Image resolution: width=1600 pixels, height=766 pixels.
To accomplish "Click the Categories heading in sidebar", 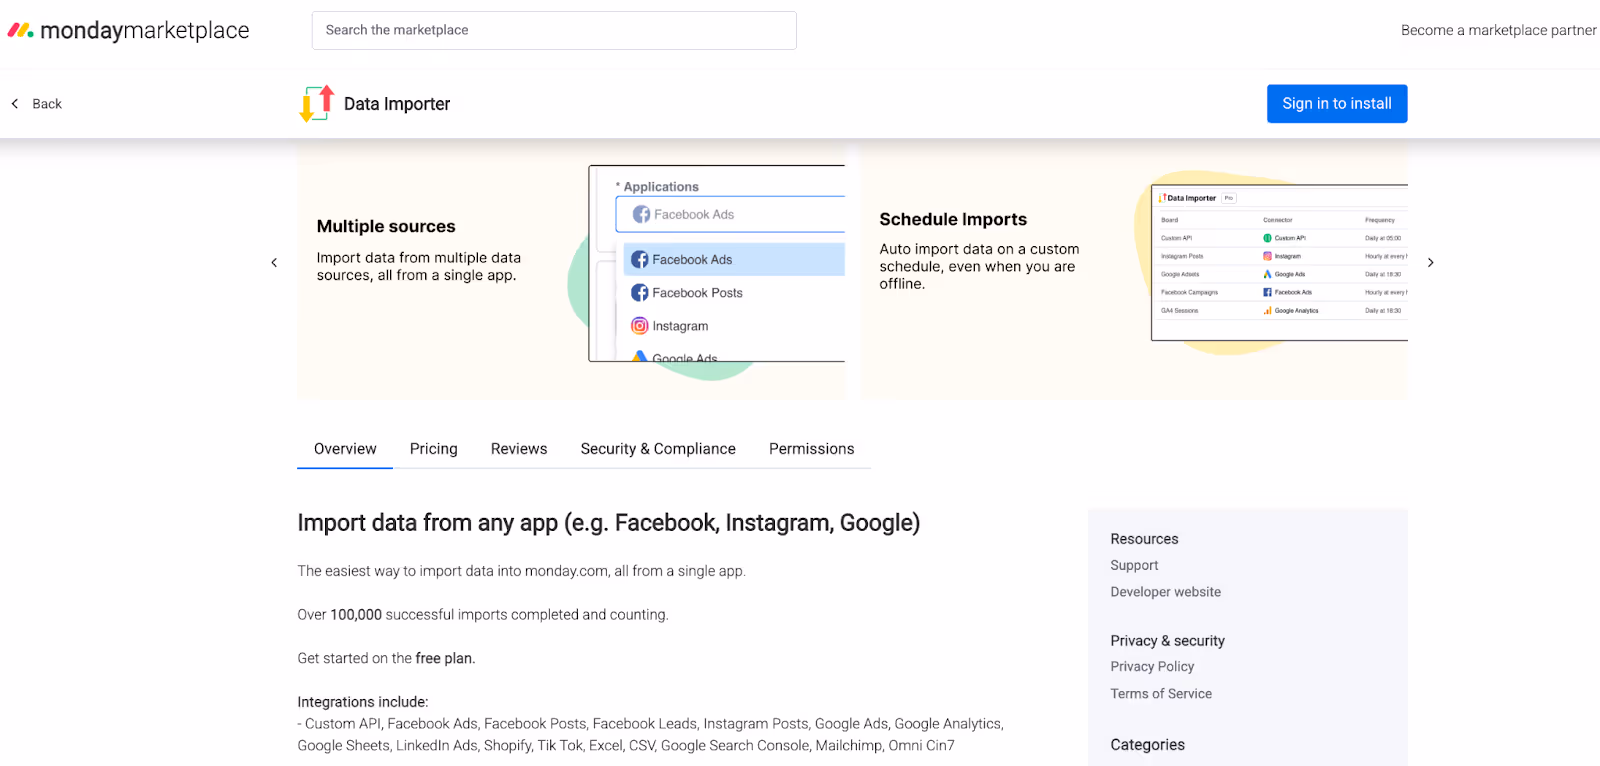I will click(x=1147, y=745).
